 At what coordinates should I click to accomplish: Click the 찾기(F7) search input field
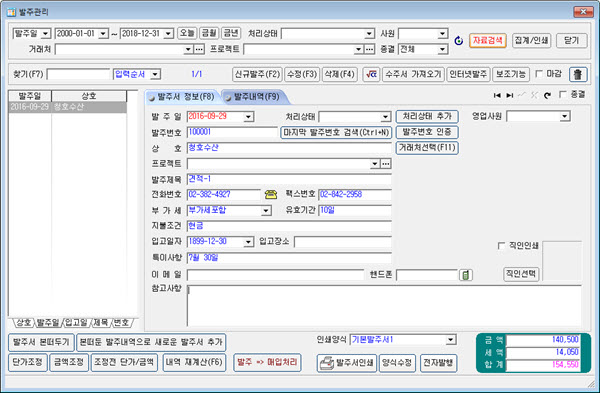click(x=78, y=74)
